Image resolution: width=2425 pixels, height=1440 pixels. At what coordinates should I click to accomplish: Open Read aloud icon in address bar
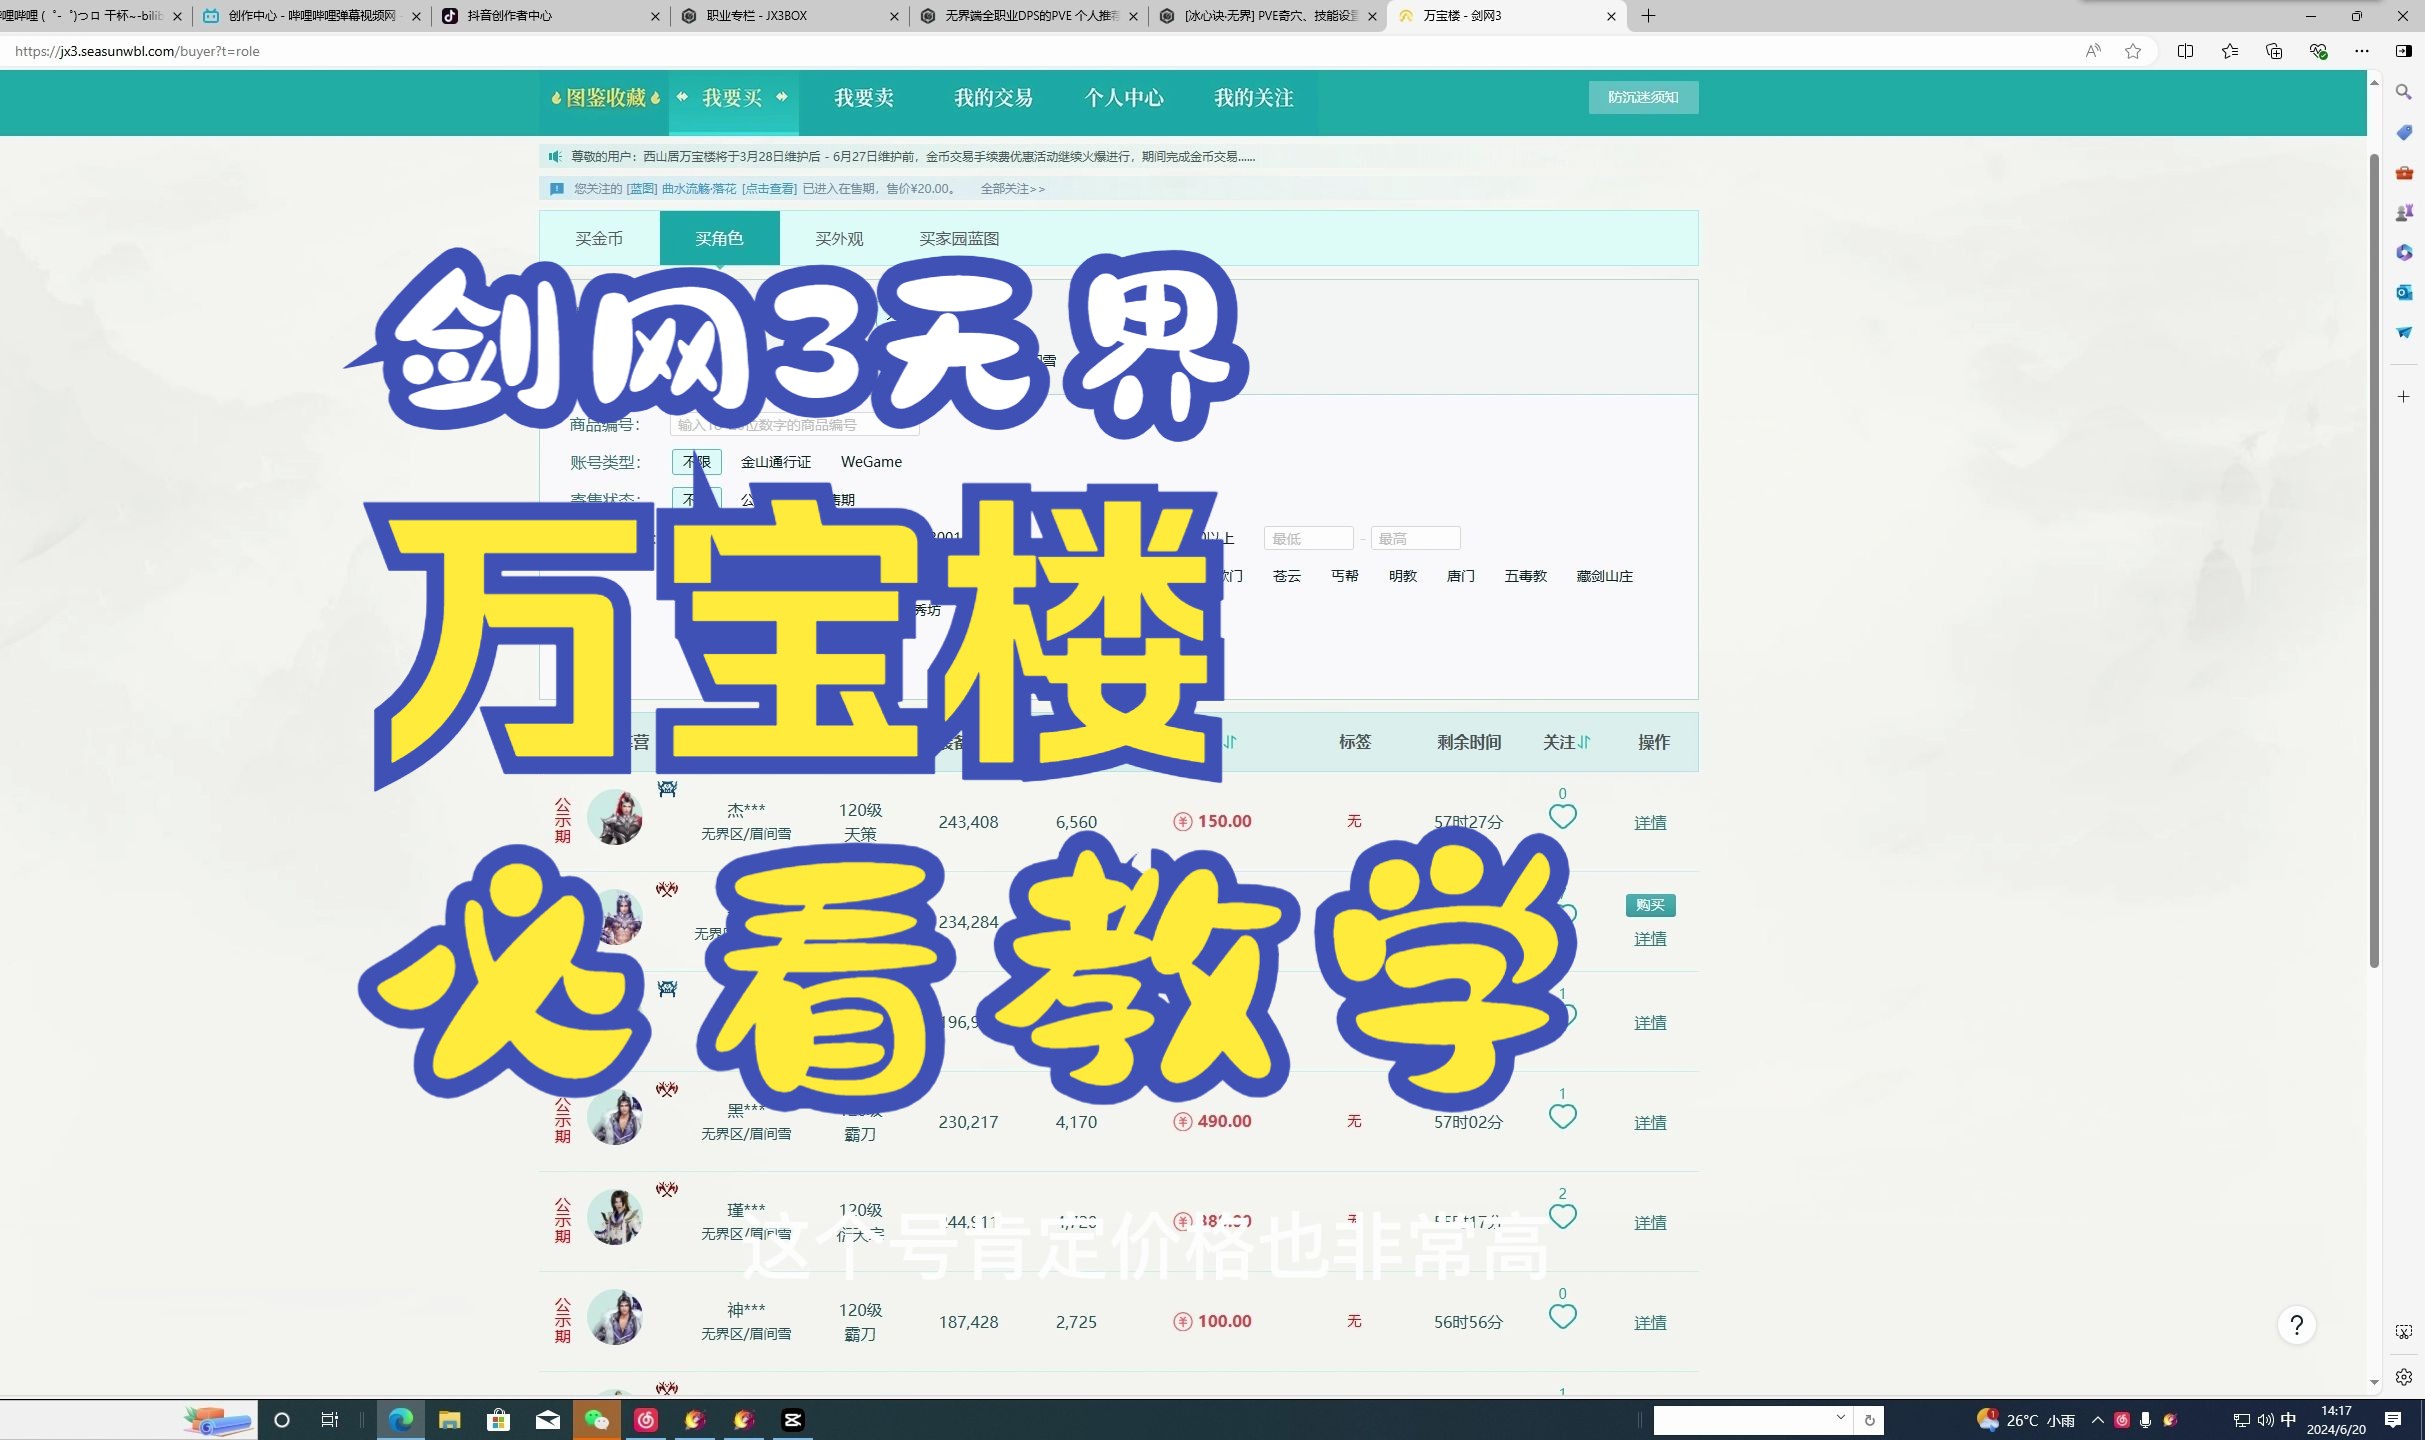pyautogui.click(x=2092, y=51)
